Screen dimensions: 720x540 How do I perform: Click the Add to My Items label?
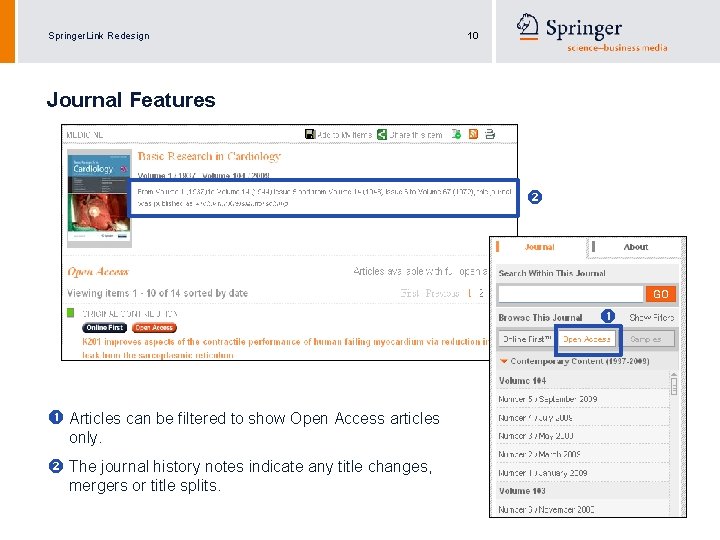click(344, 135)
